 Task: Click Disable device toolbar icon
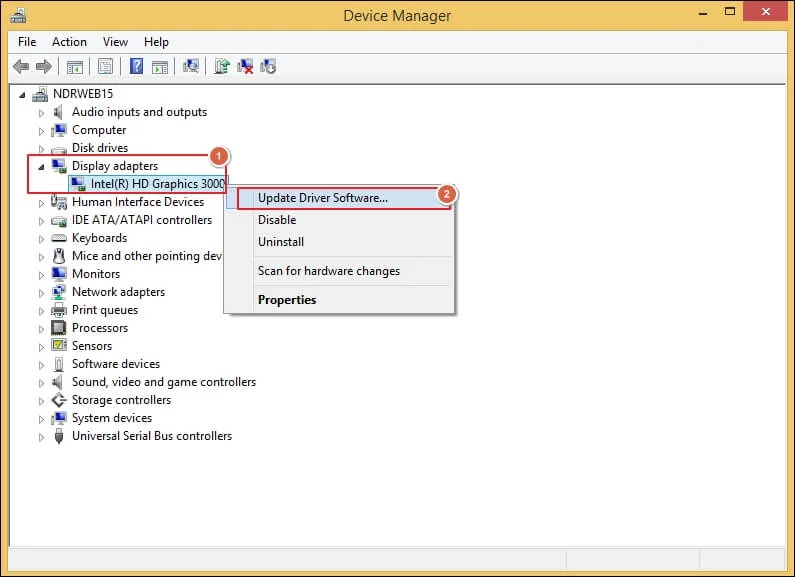[x=268, y=66]
